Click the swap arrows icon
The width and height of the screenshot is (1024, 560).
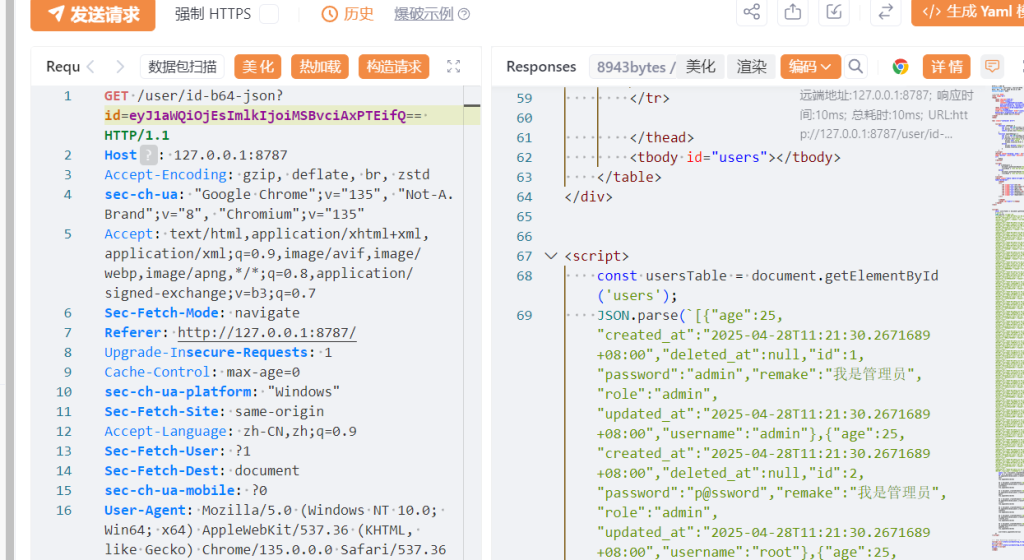coord(885,12)
